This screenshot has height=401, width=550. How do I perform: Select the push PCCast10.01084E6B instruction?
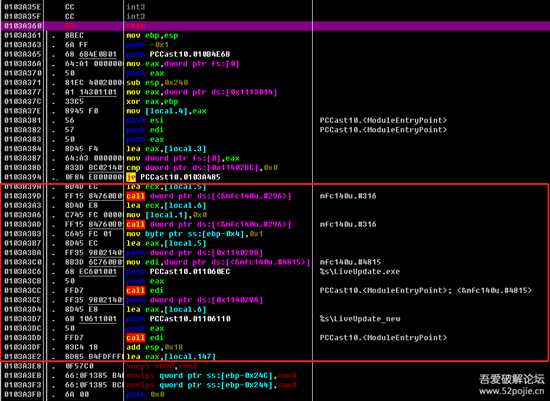[178, 54]
